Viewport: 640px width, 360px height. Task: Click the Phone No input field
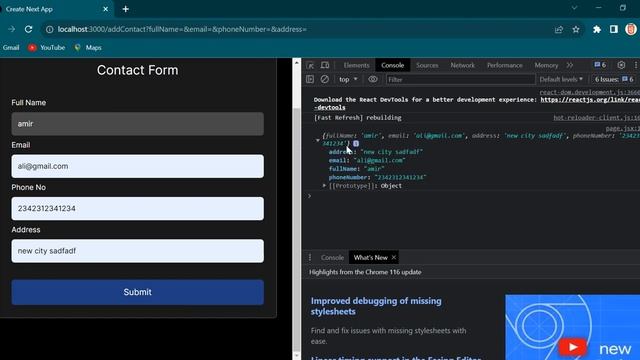point(138,209)
